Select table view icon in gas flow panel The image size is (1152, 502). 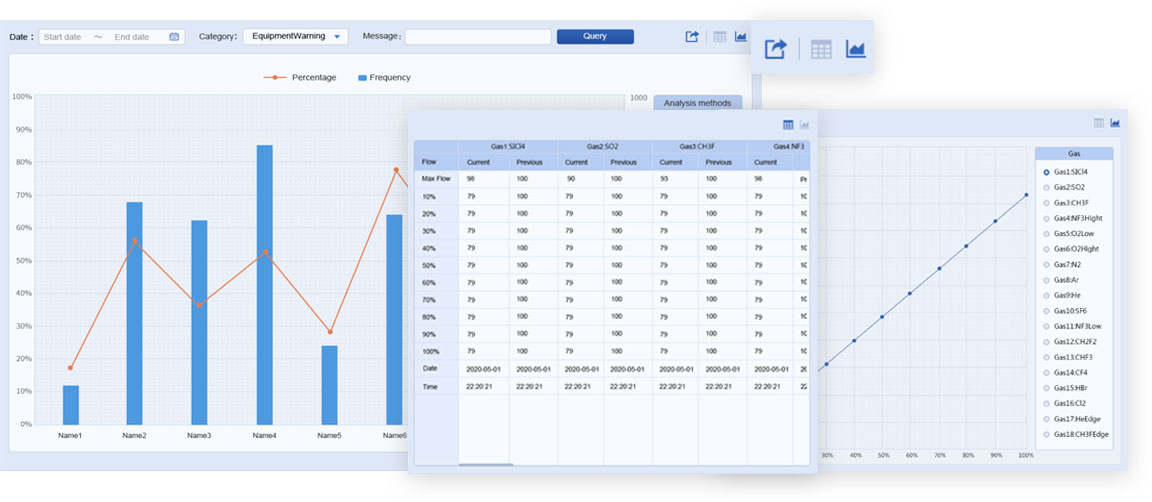788,125
